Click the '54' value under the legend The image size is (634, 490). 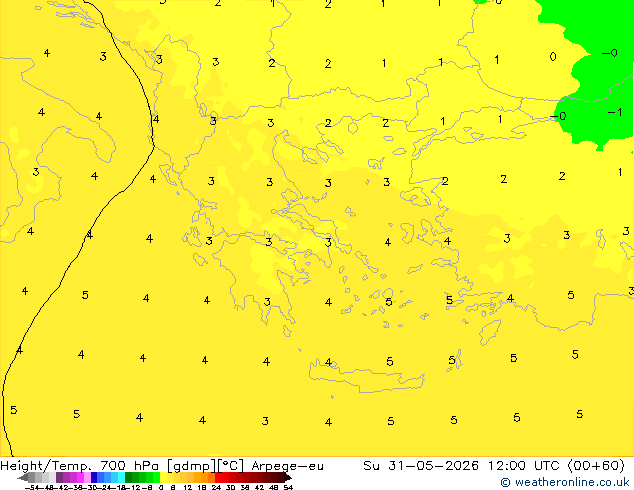(288, 487)
